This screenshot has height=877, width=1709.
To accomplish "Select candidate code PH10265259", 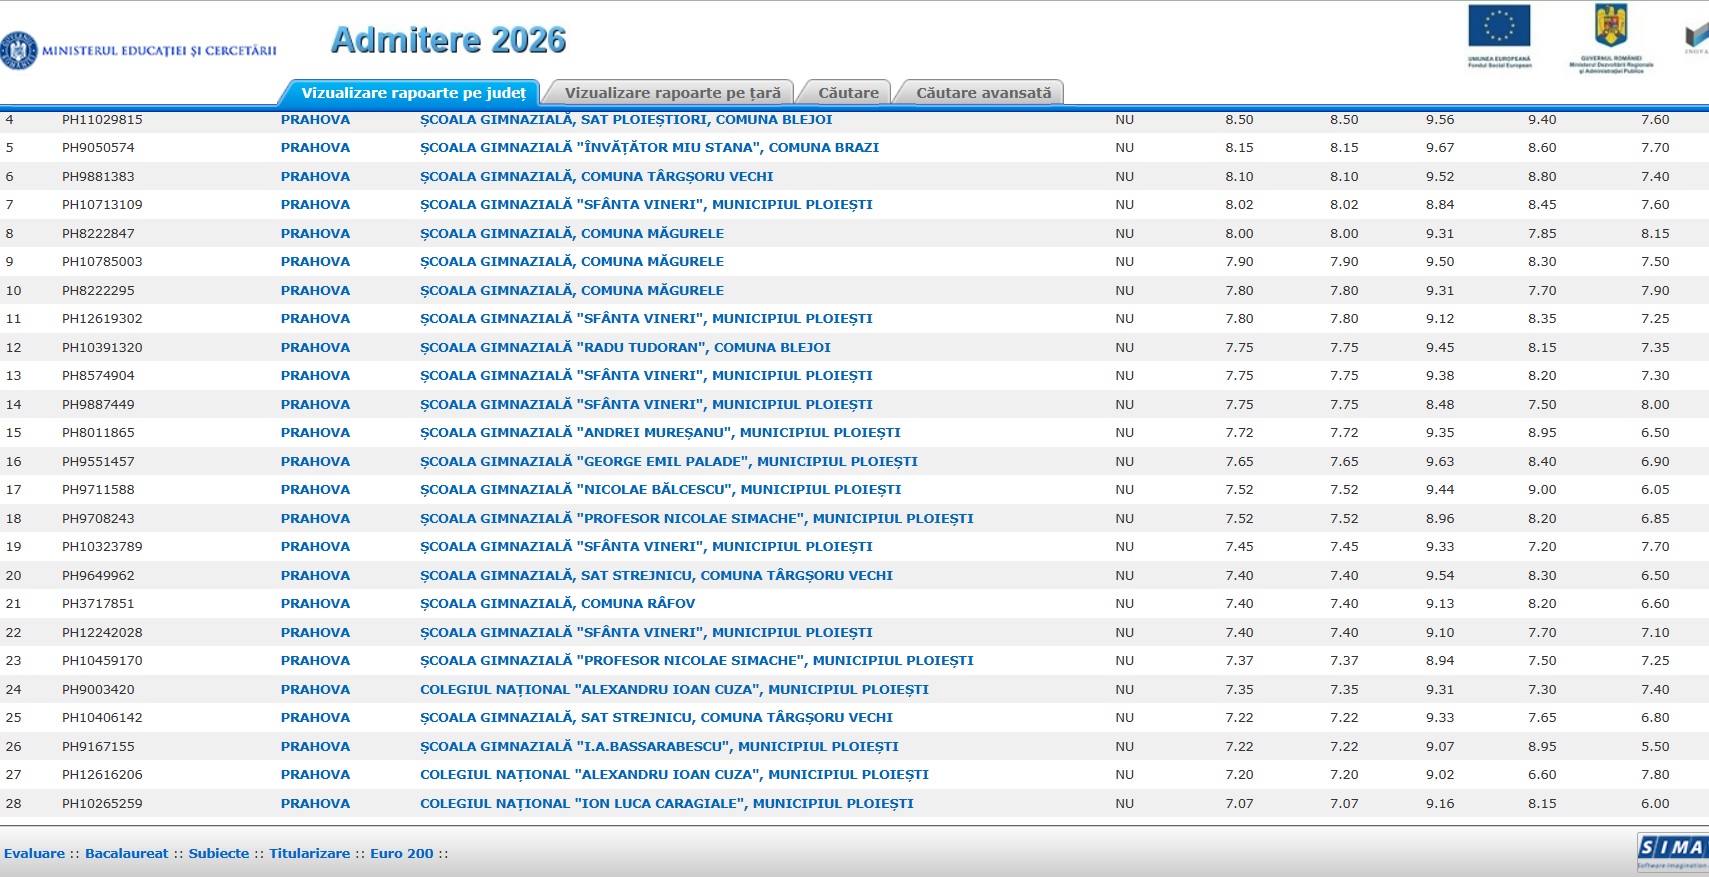I will tap(102, 803).
